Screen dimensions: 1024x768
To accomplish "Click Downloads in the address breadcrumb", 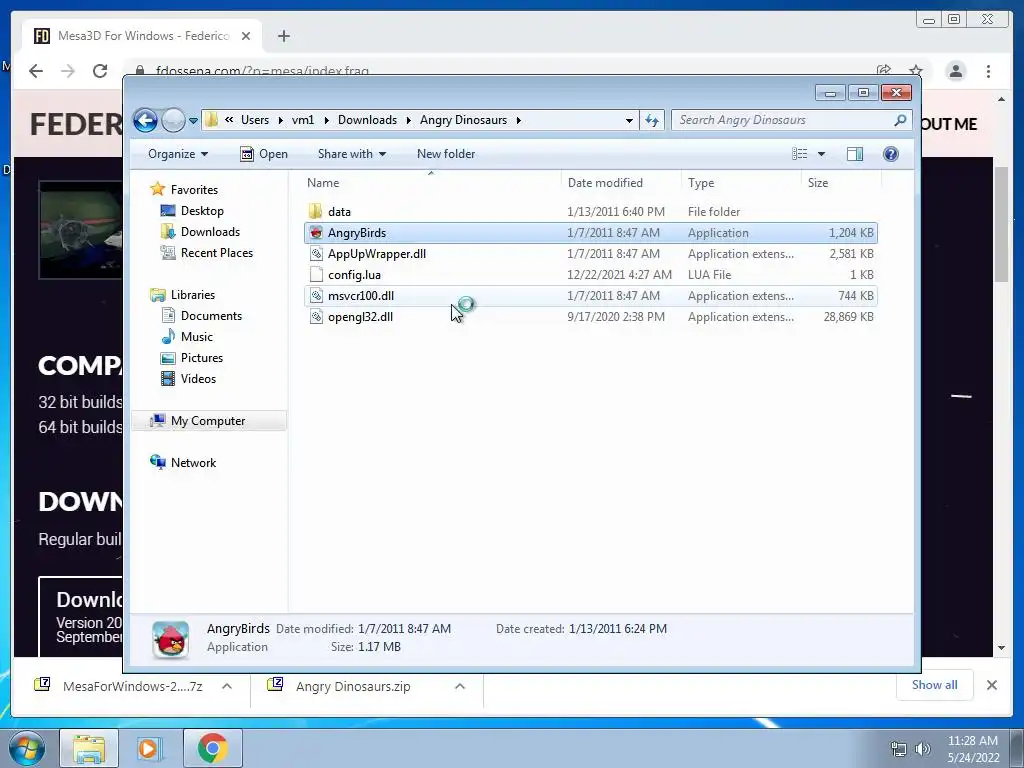I will (367, 120).
